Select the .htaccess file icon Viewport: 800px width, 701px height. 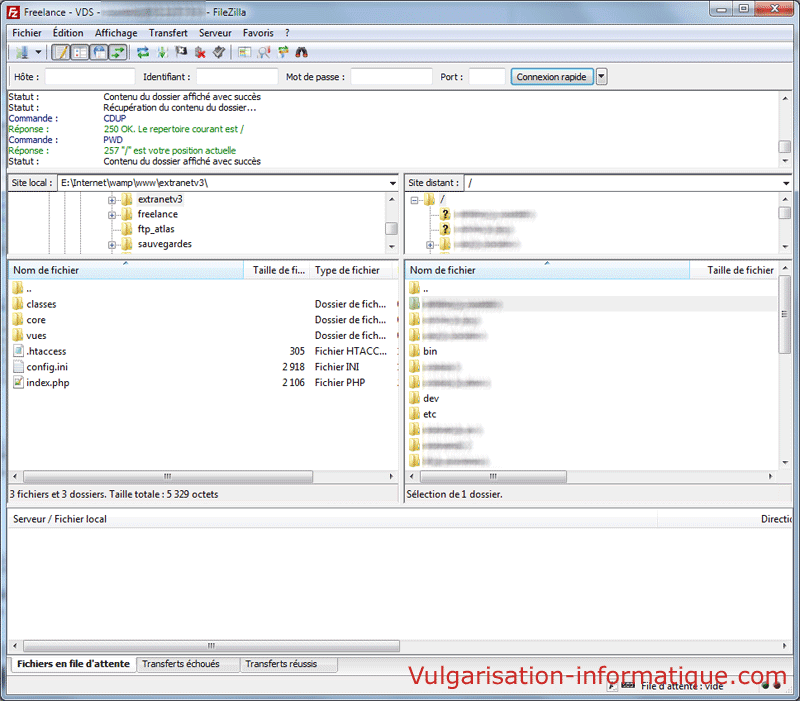[x=18, y=351]
